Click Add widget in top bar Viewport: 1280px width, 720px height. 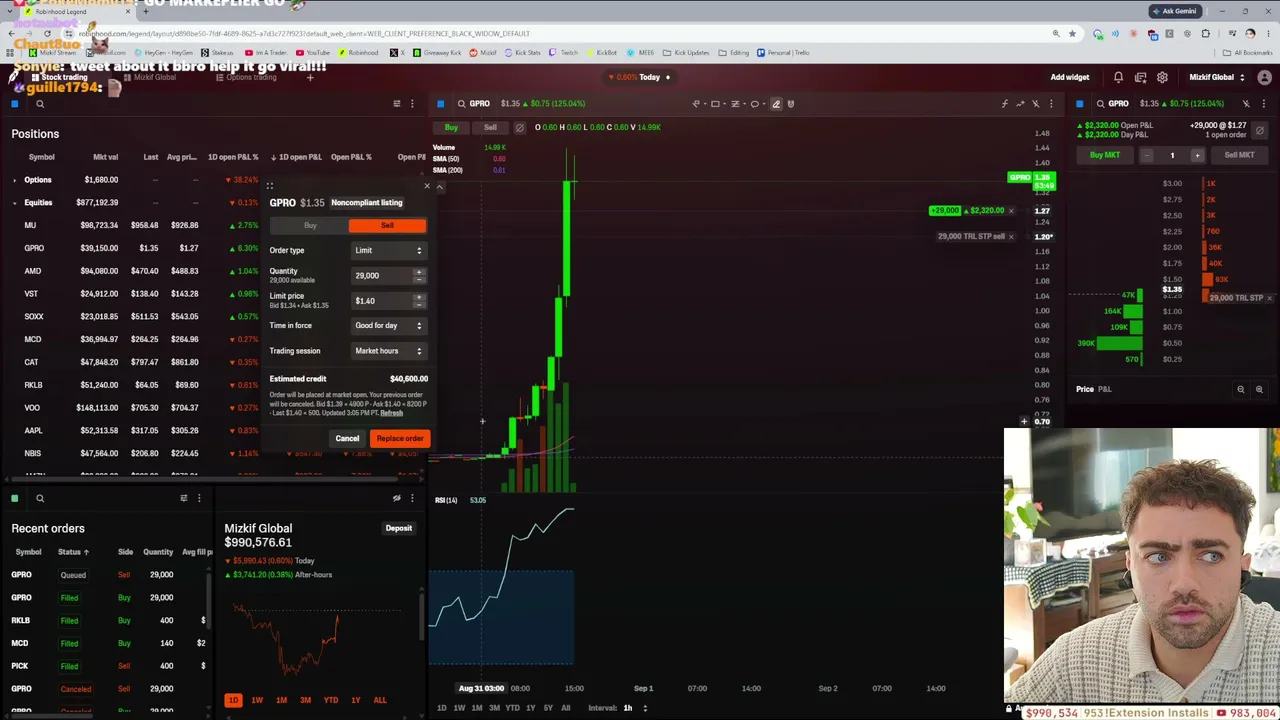point(1070,77)
